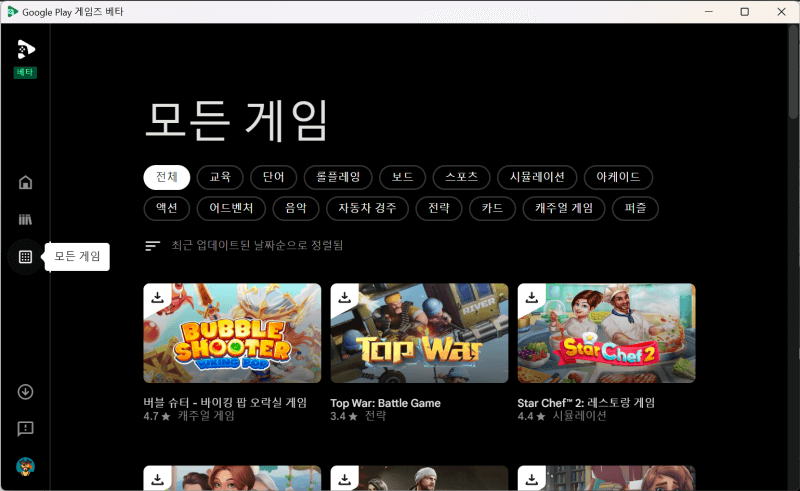
Task: Click download icon on Star Chef 2 card
Action: click(x=532, y=298)
